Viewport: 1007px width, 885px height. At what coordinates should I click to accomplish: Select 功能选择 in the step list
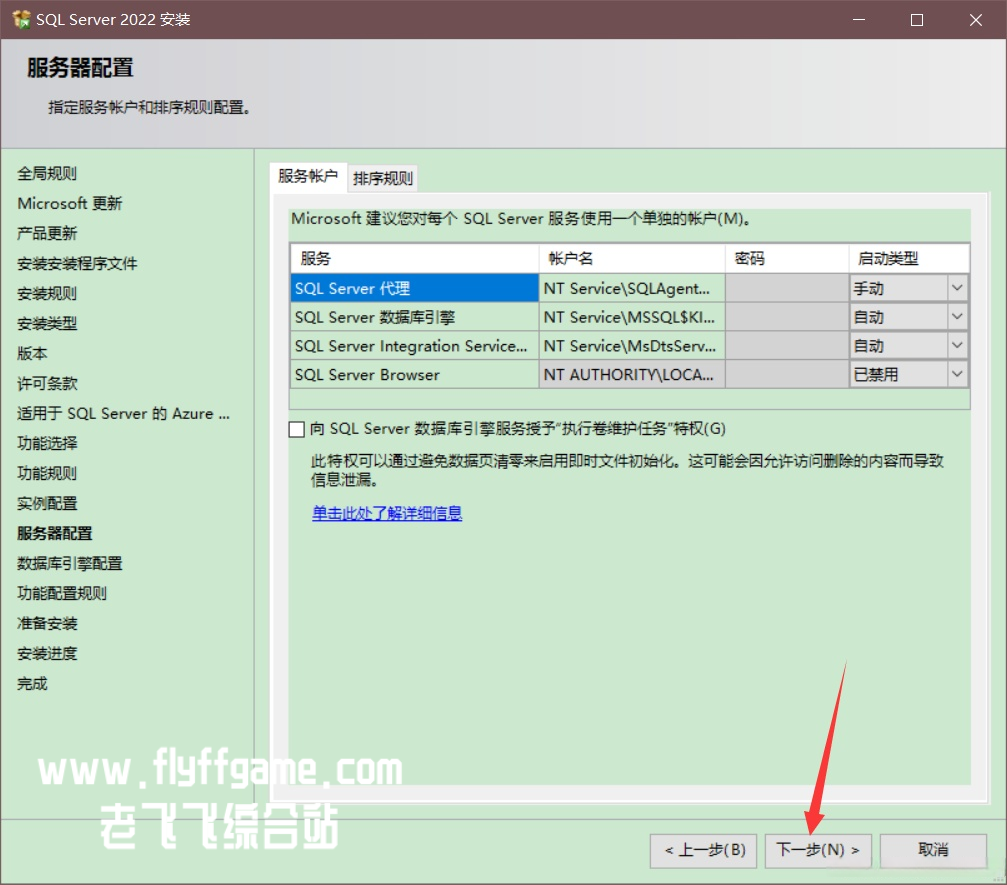[x=47, y=443]
